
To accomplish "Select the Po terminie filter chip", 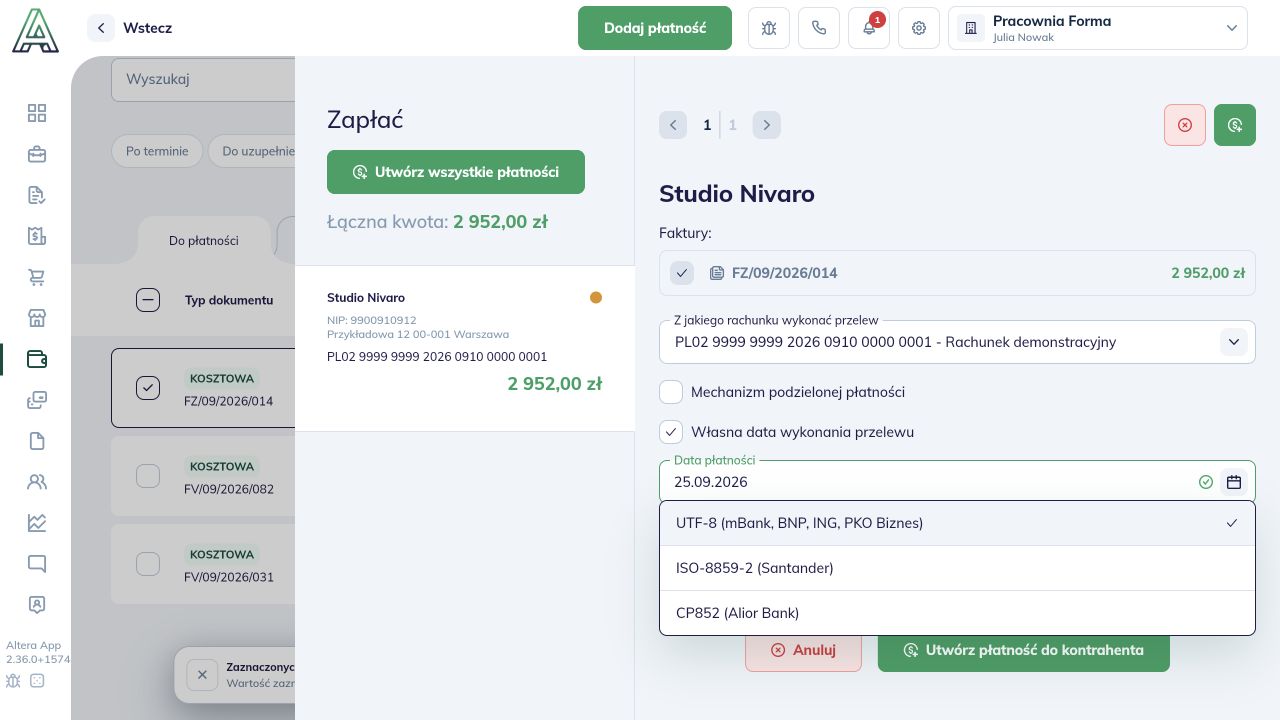I will [157, 151].
